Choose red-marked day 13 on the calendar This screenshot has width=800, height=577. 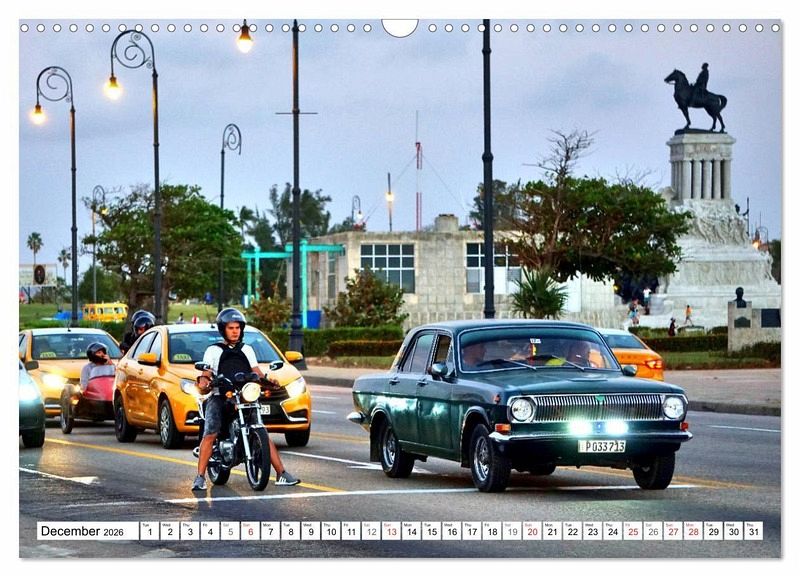coord(390,531)
